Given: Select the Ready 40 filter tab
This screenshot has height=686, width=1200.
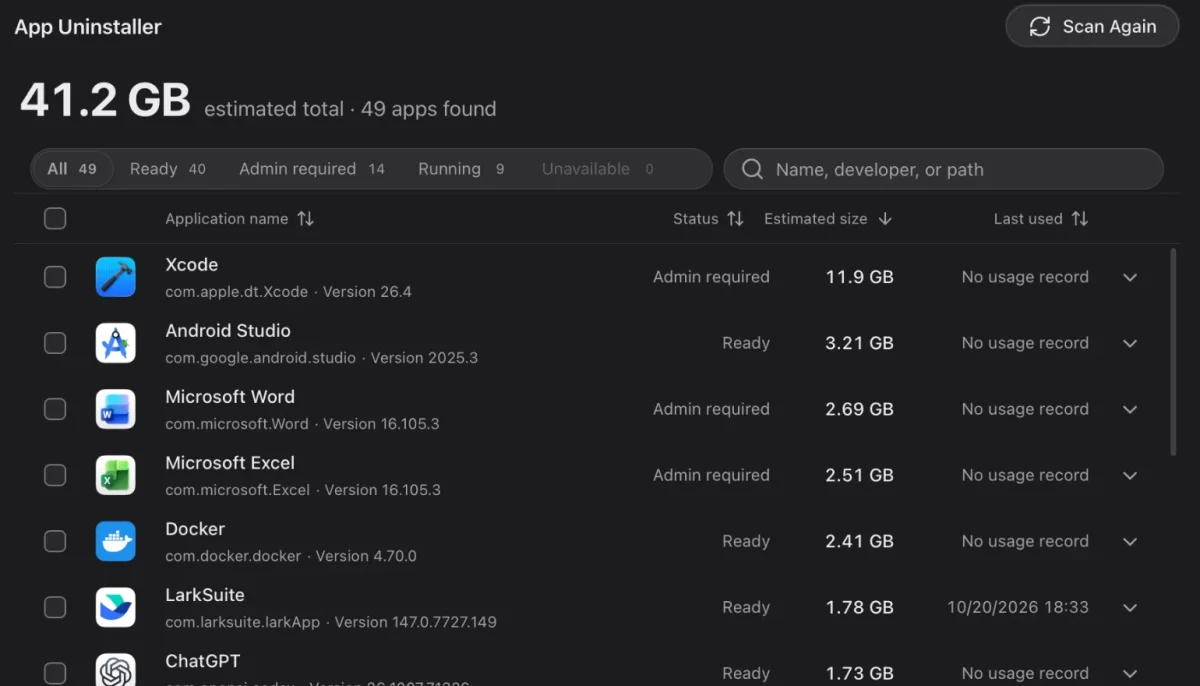Looking at the screenshot, I should [x=167, y=169].
